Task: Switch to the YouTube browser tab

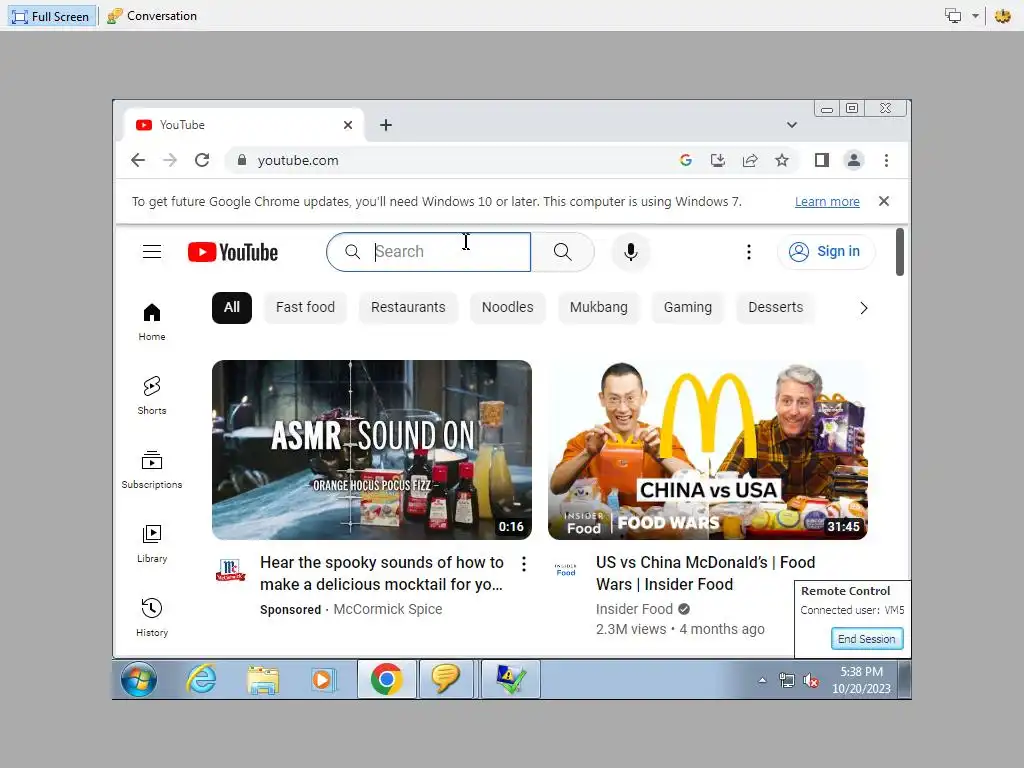Action: pyautogui.click(x=242, y=125)
